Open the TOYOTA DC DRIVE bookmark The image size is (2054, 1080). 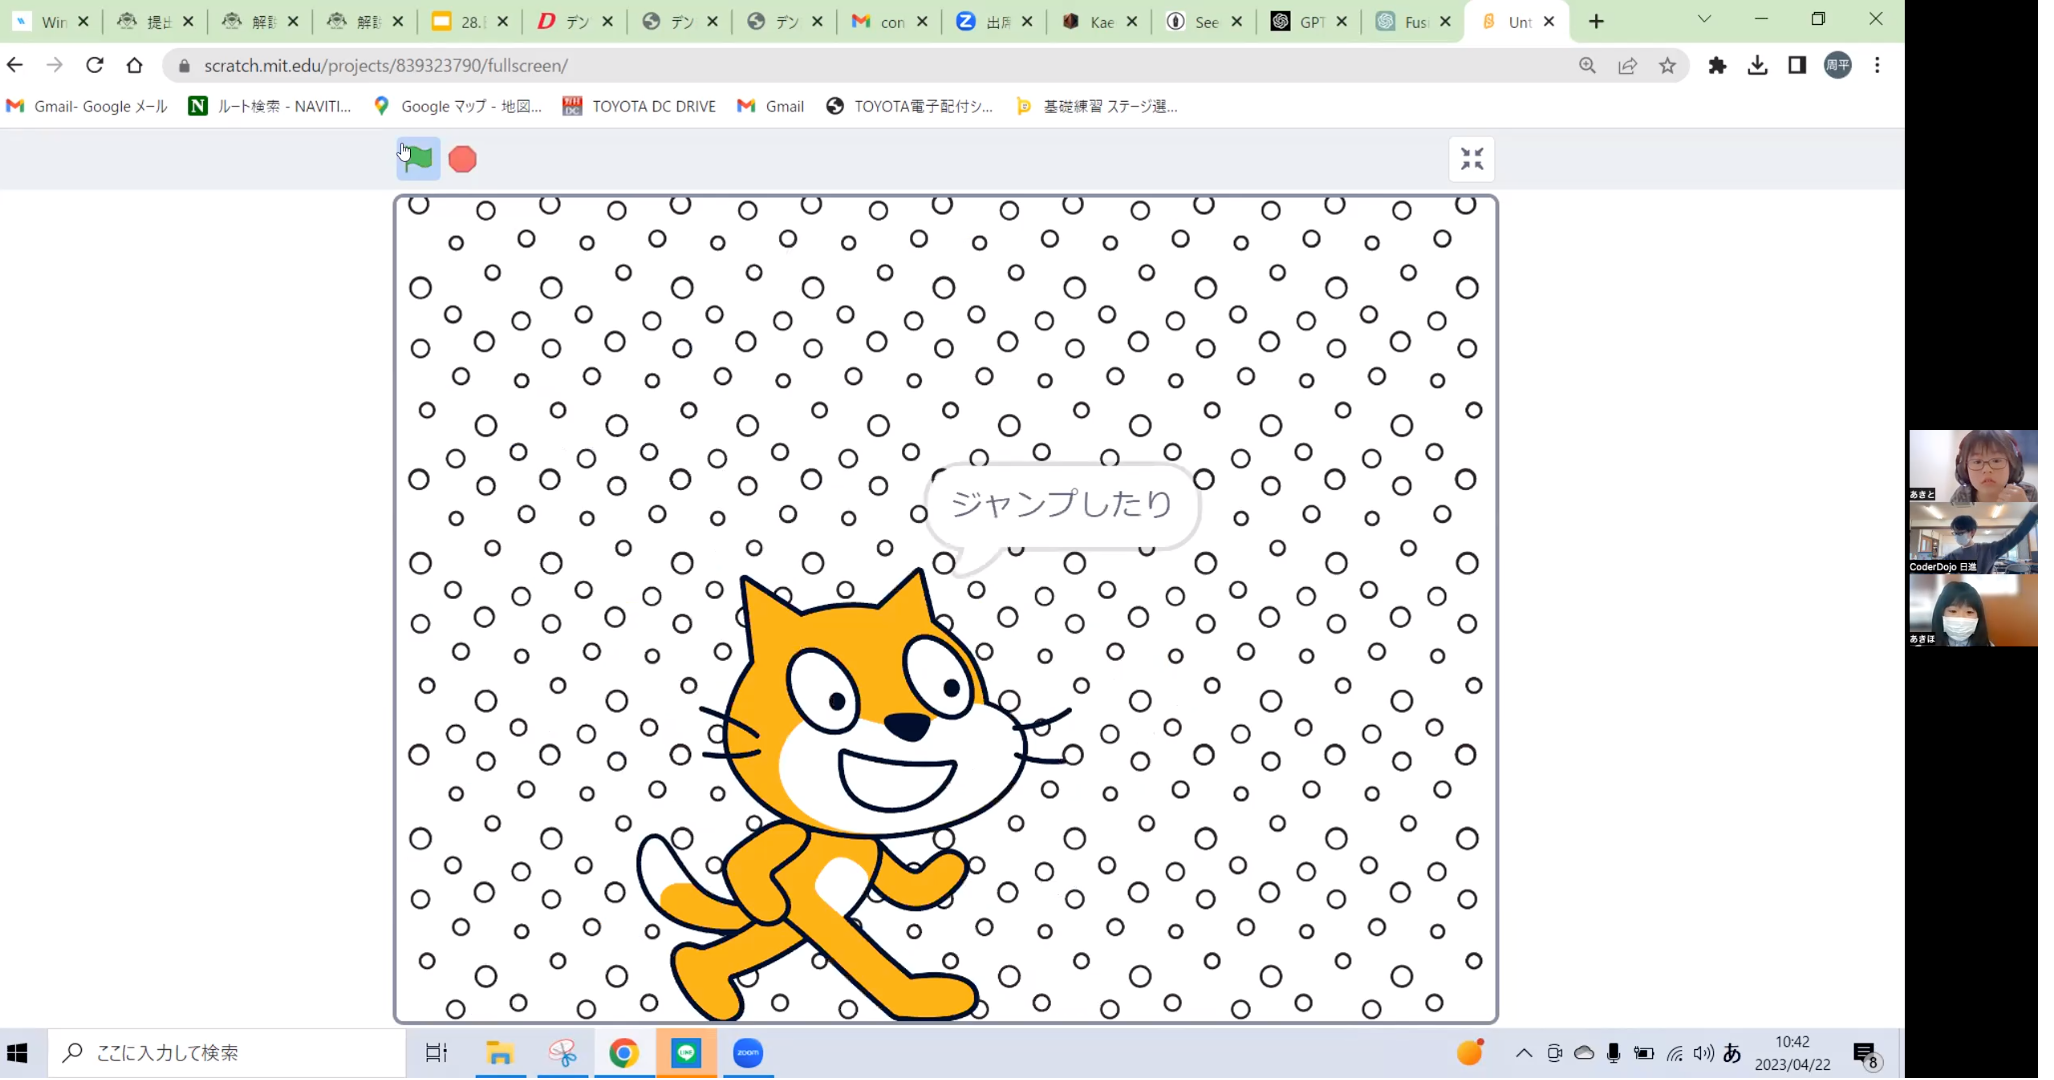point(640,106)
